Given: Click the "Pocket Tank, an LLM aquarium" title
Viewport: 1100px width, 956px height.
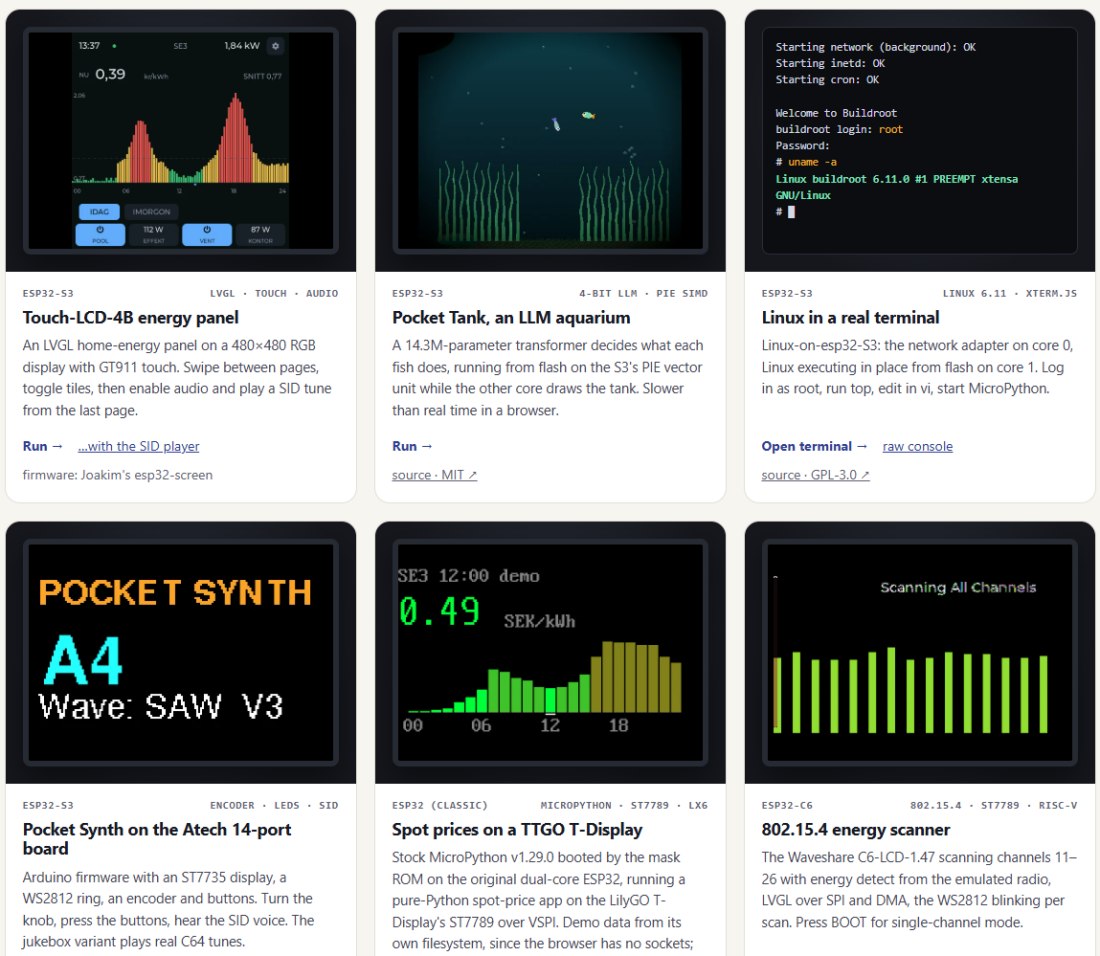Looking at the screenshot, I should pos(511,318).
